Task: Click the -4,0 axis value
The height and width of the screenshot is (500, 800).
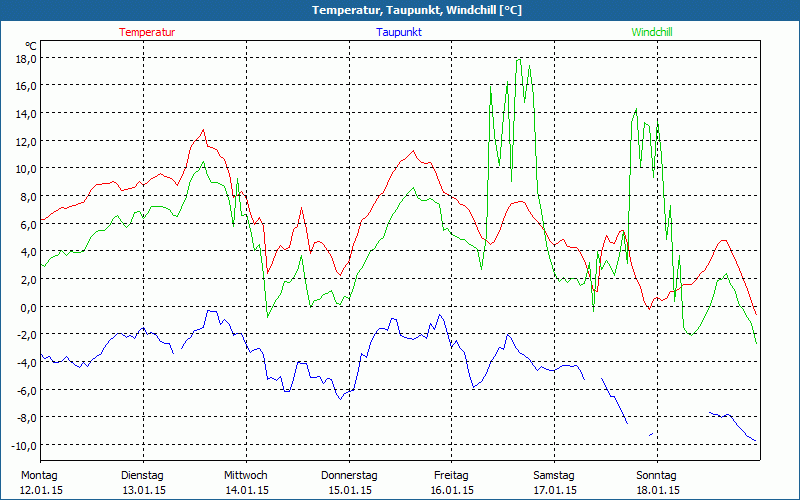Action: (x=26, y=363)
